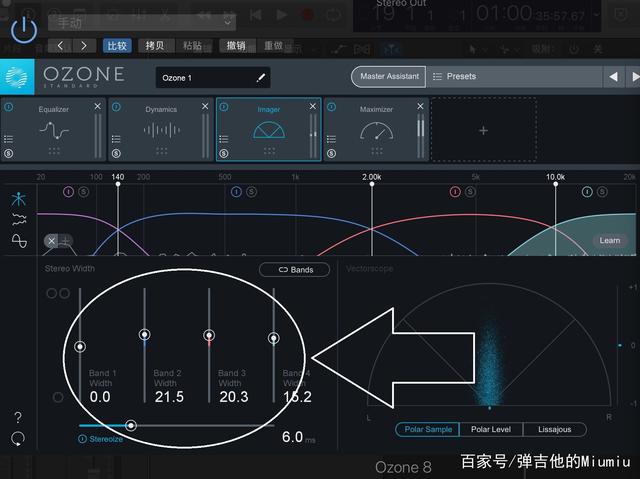Bypass Band 1 purple power icon
The height and width of the screenshot is (479, 640).
pyautogui.click(x=69, y=192)
